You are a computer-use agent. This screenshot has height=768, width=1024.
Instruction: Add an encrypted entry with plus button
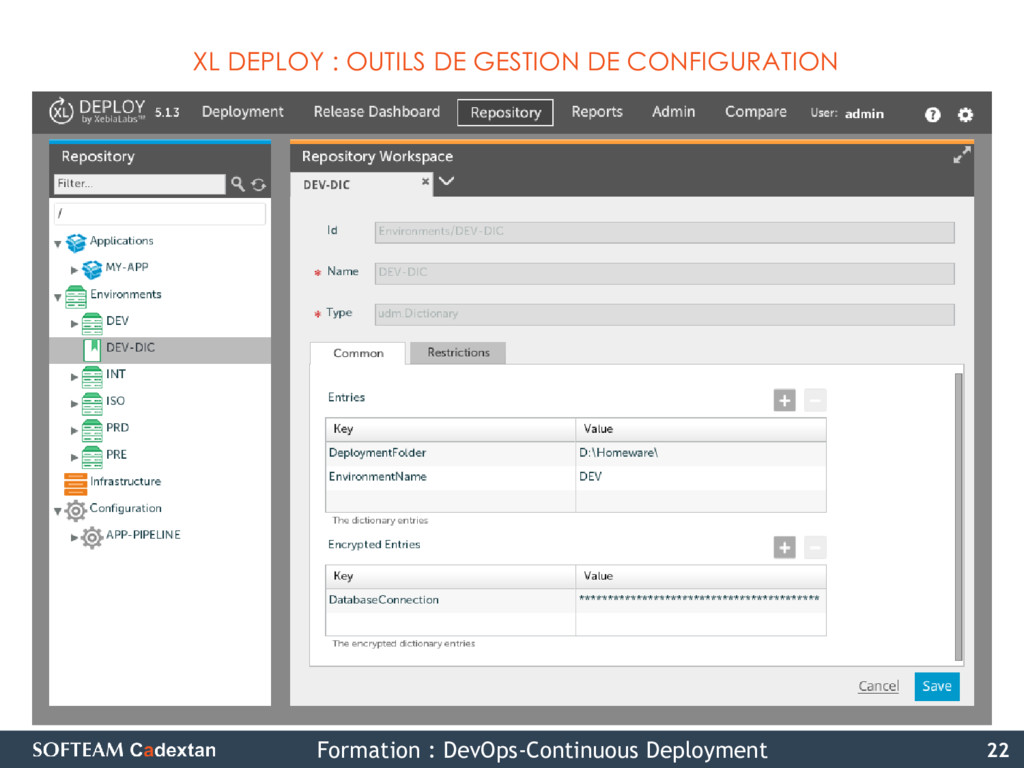[x=784, y=547]
